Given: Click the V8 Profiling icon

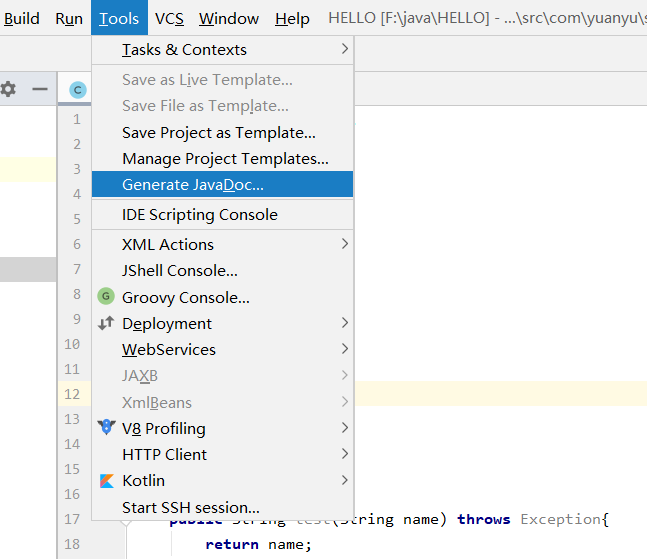Looking at the screenshot, I should click(x=106, y=428).
